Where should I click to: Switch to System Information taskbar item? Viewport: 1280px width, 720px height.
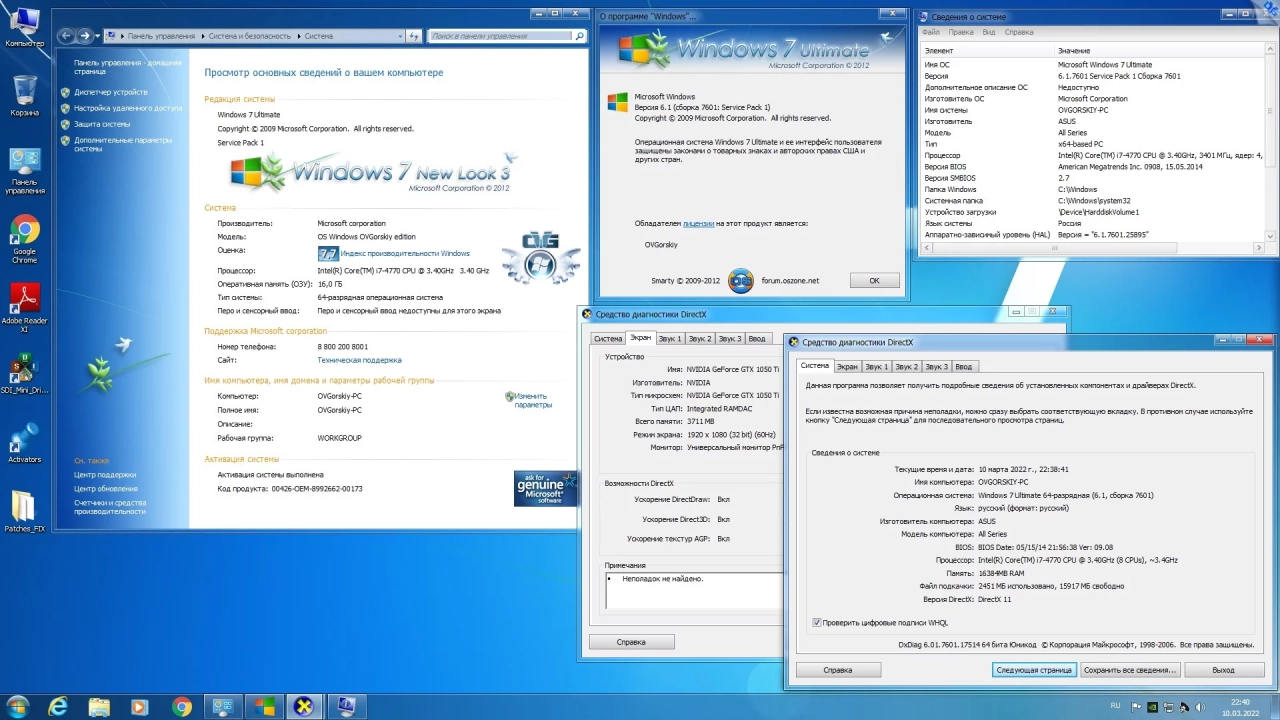pos(345,707)
